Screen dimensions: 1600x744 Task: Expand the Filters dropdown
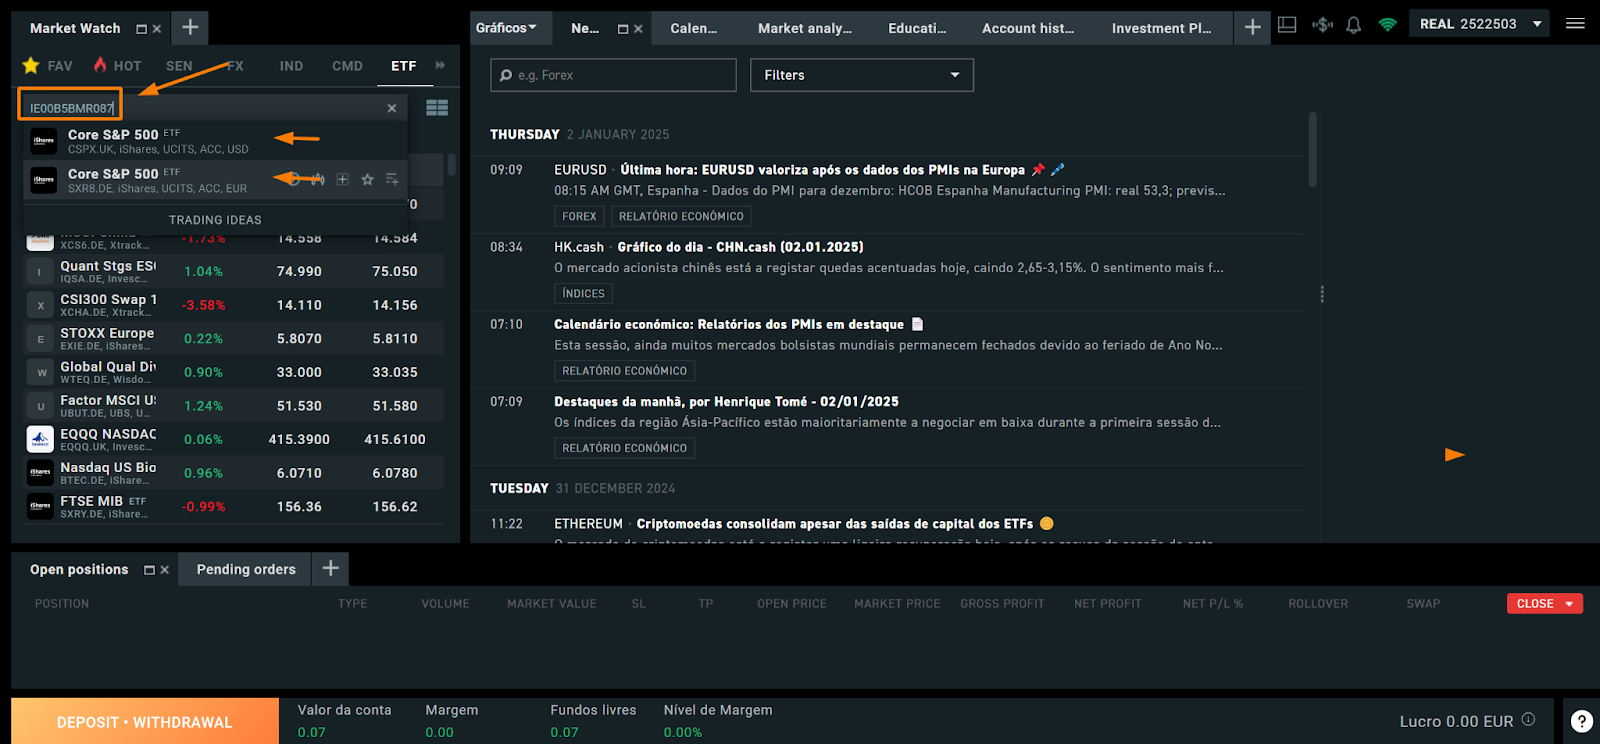click(x=862, y=75)
